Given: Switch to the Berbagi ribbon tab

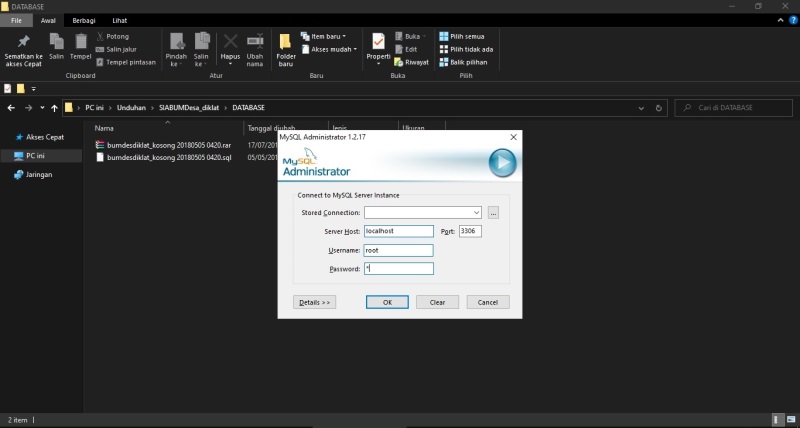Looking at the screenshot, I should [x=84, y=20].
